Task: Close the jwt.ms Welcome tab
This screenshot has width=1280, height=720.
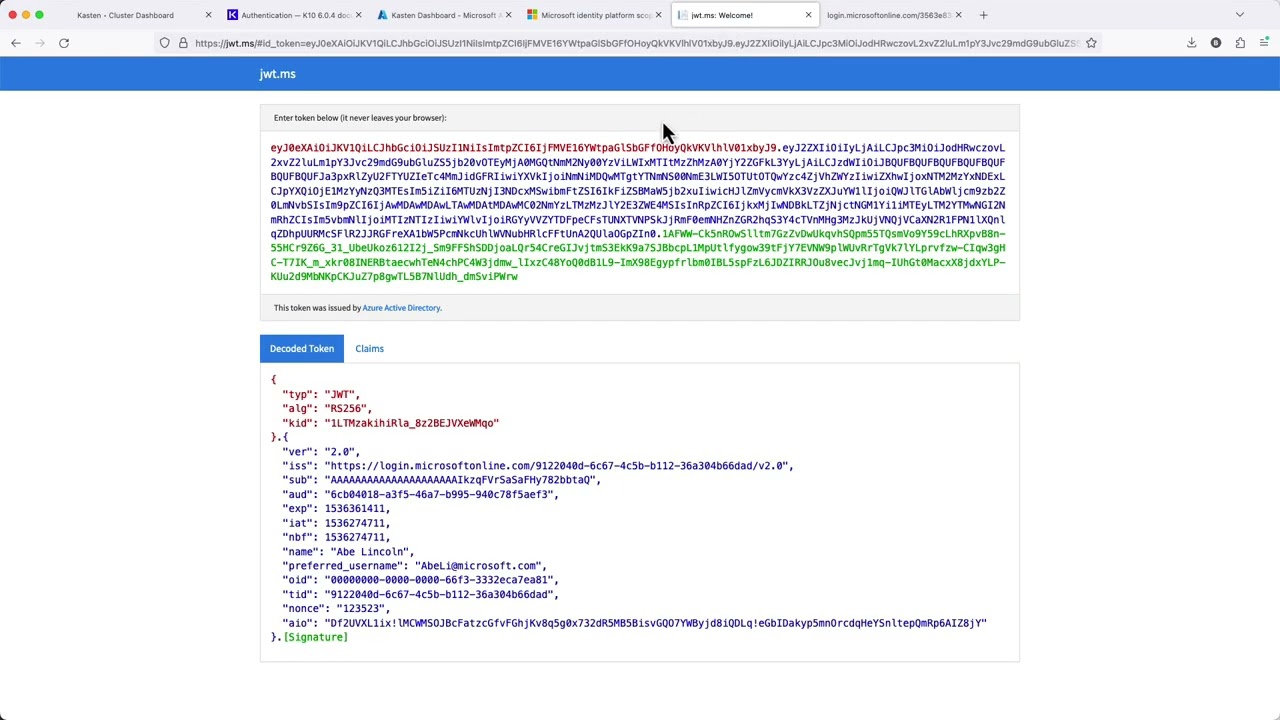Action: pyautogui.click(x=808, y=15)
